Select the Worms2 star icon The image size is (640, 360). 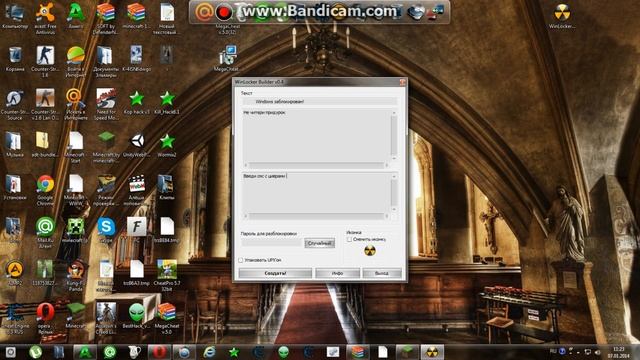coord(167,145)
